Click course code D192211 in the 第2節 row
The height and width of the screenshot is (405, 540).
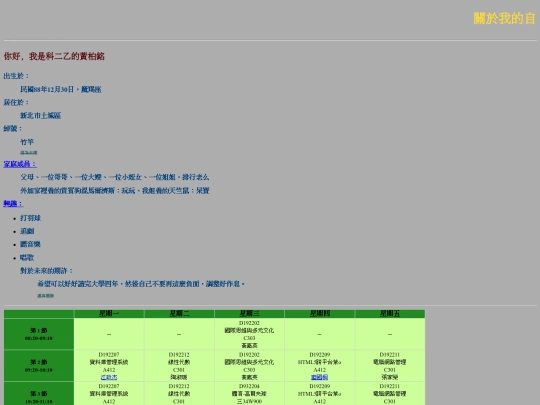(x=390, y=354)
